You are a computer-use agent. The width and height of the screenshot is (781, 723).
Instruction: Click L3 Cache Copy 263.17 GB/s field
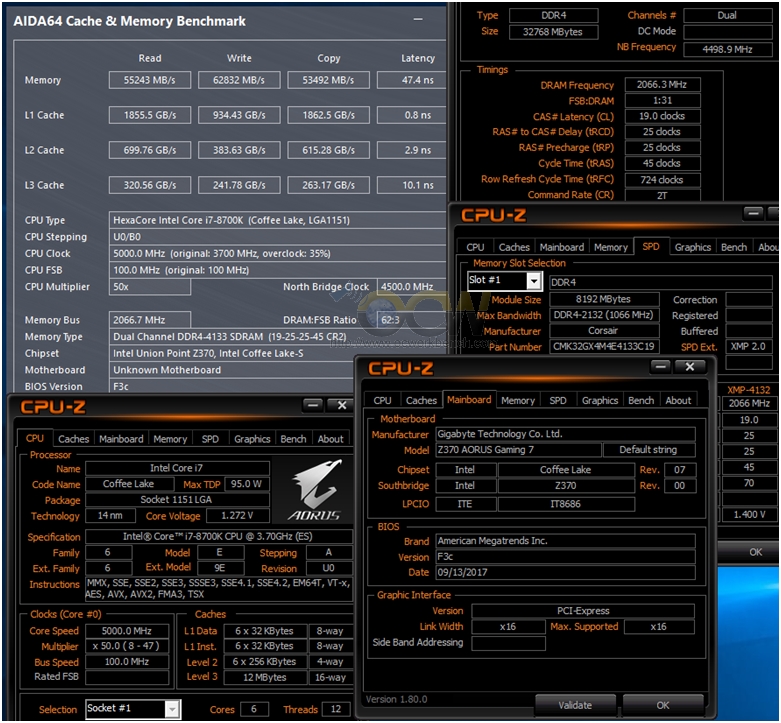(328, 185)
